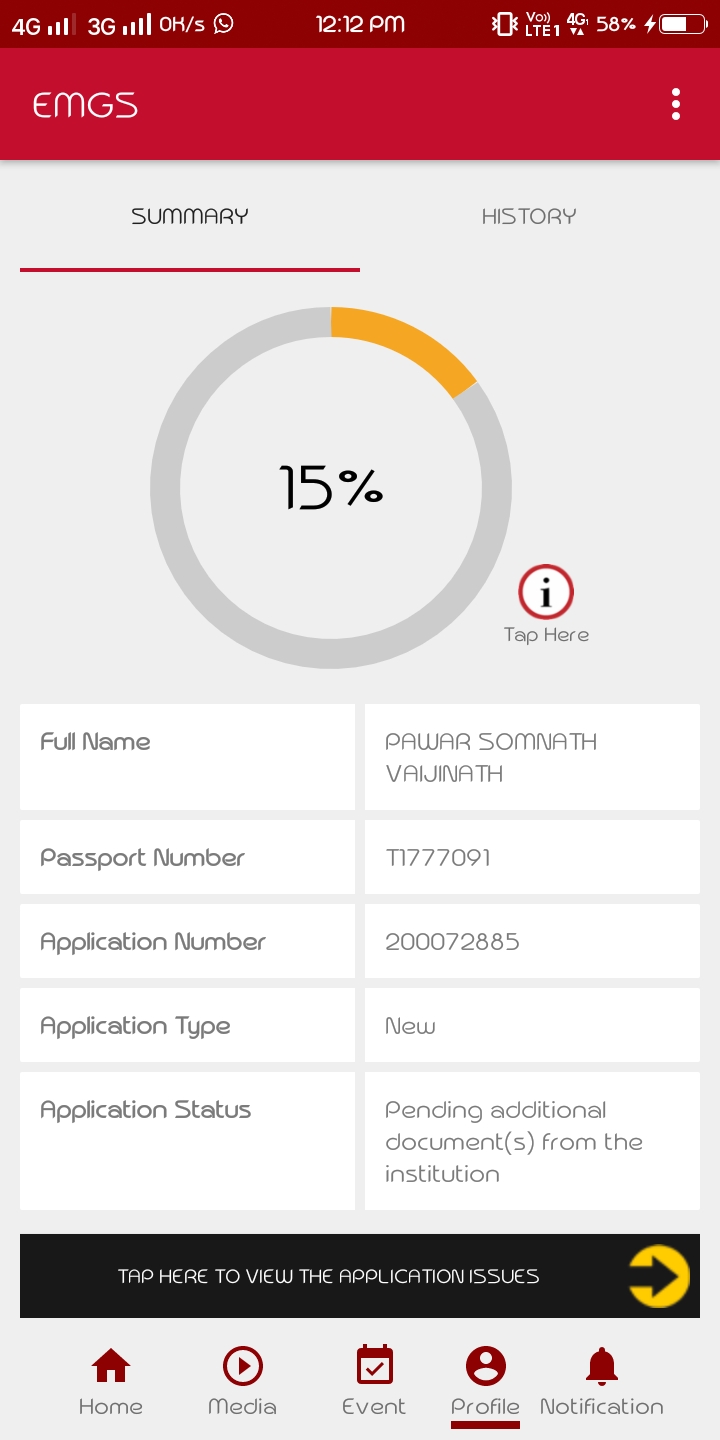Open the three-dot overflow menu

676,104
